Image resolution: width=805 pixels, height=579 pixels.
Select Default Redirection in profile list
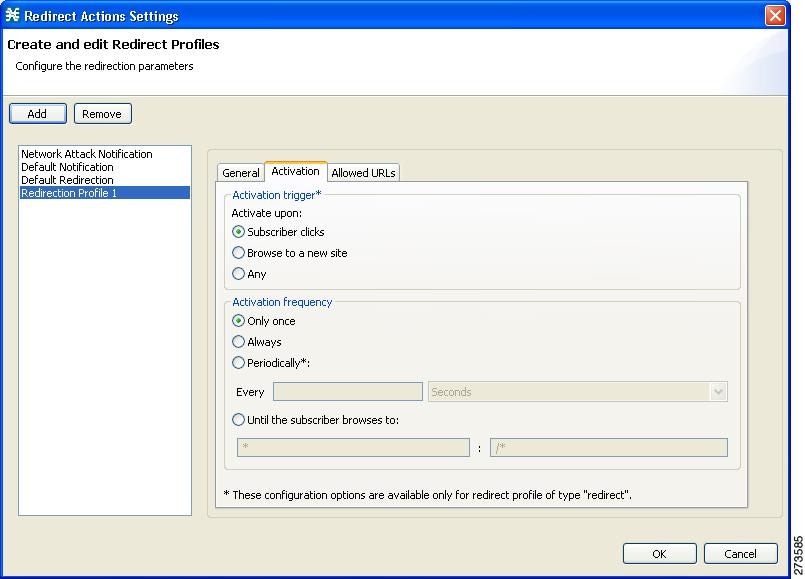tap(67, 180)
